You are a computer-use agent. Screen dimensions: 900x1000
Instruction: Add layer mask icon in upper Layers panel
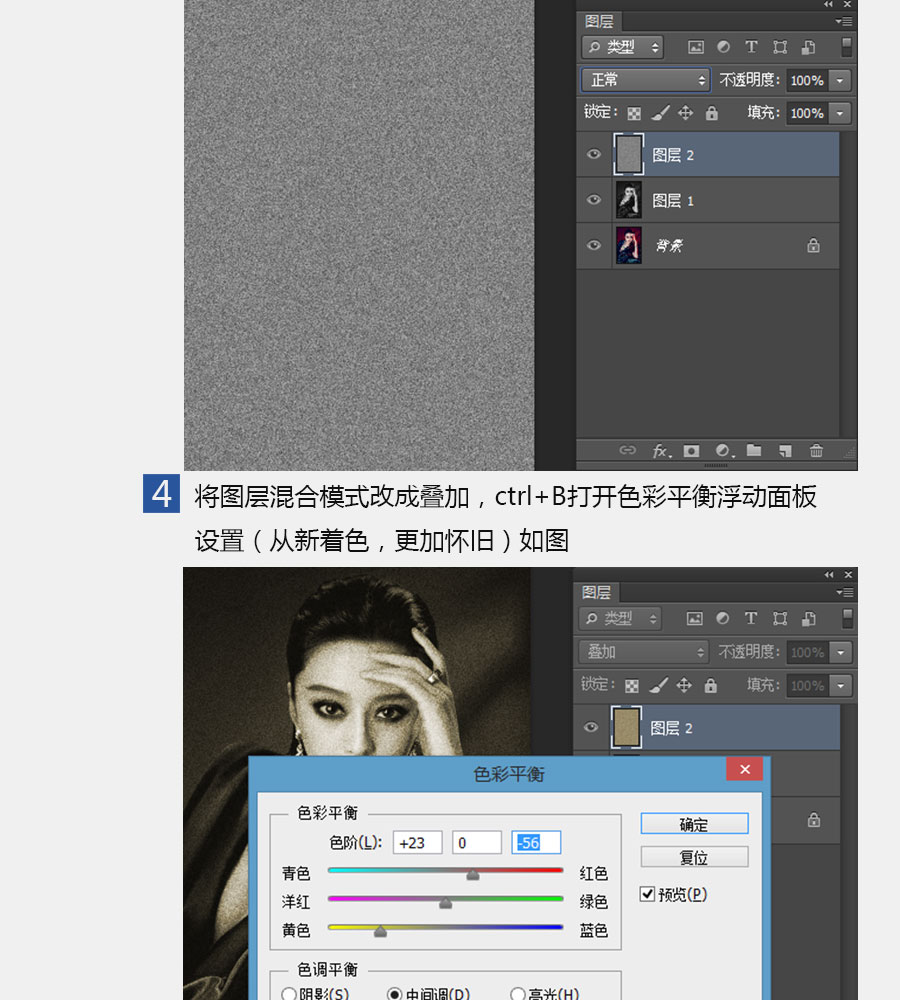(691, 451)
